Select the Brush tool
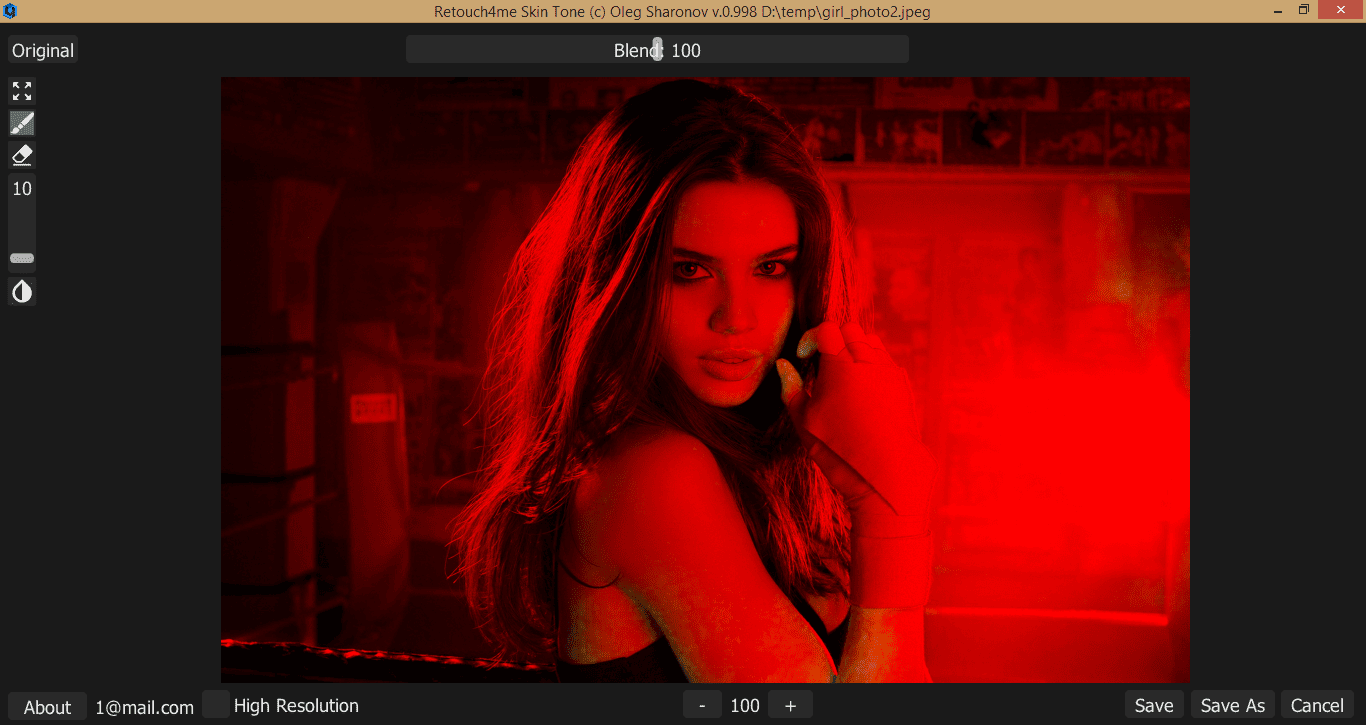 click(22, 124)
